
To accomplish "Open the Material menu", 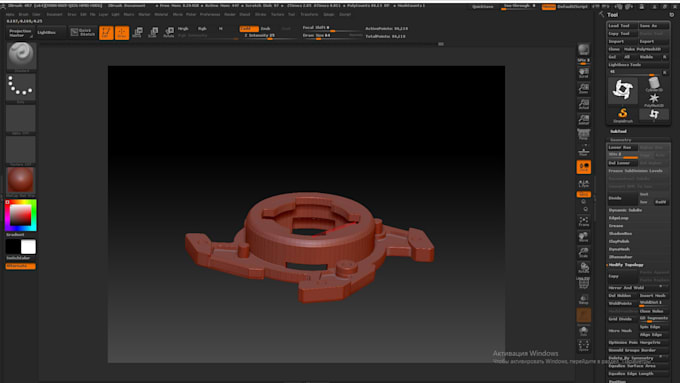I will click(x=161, y=14).
